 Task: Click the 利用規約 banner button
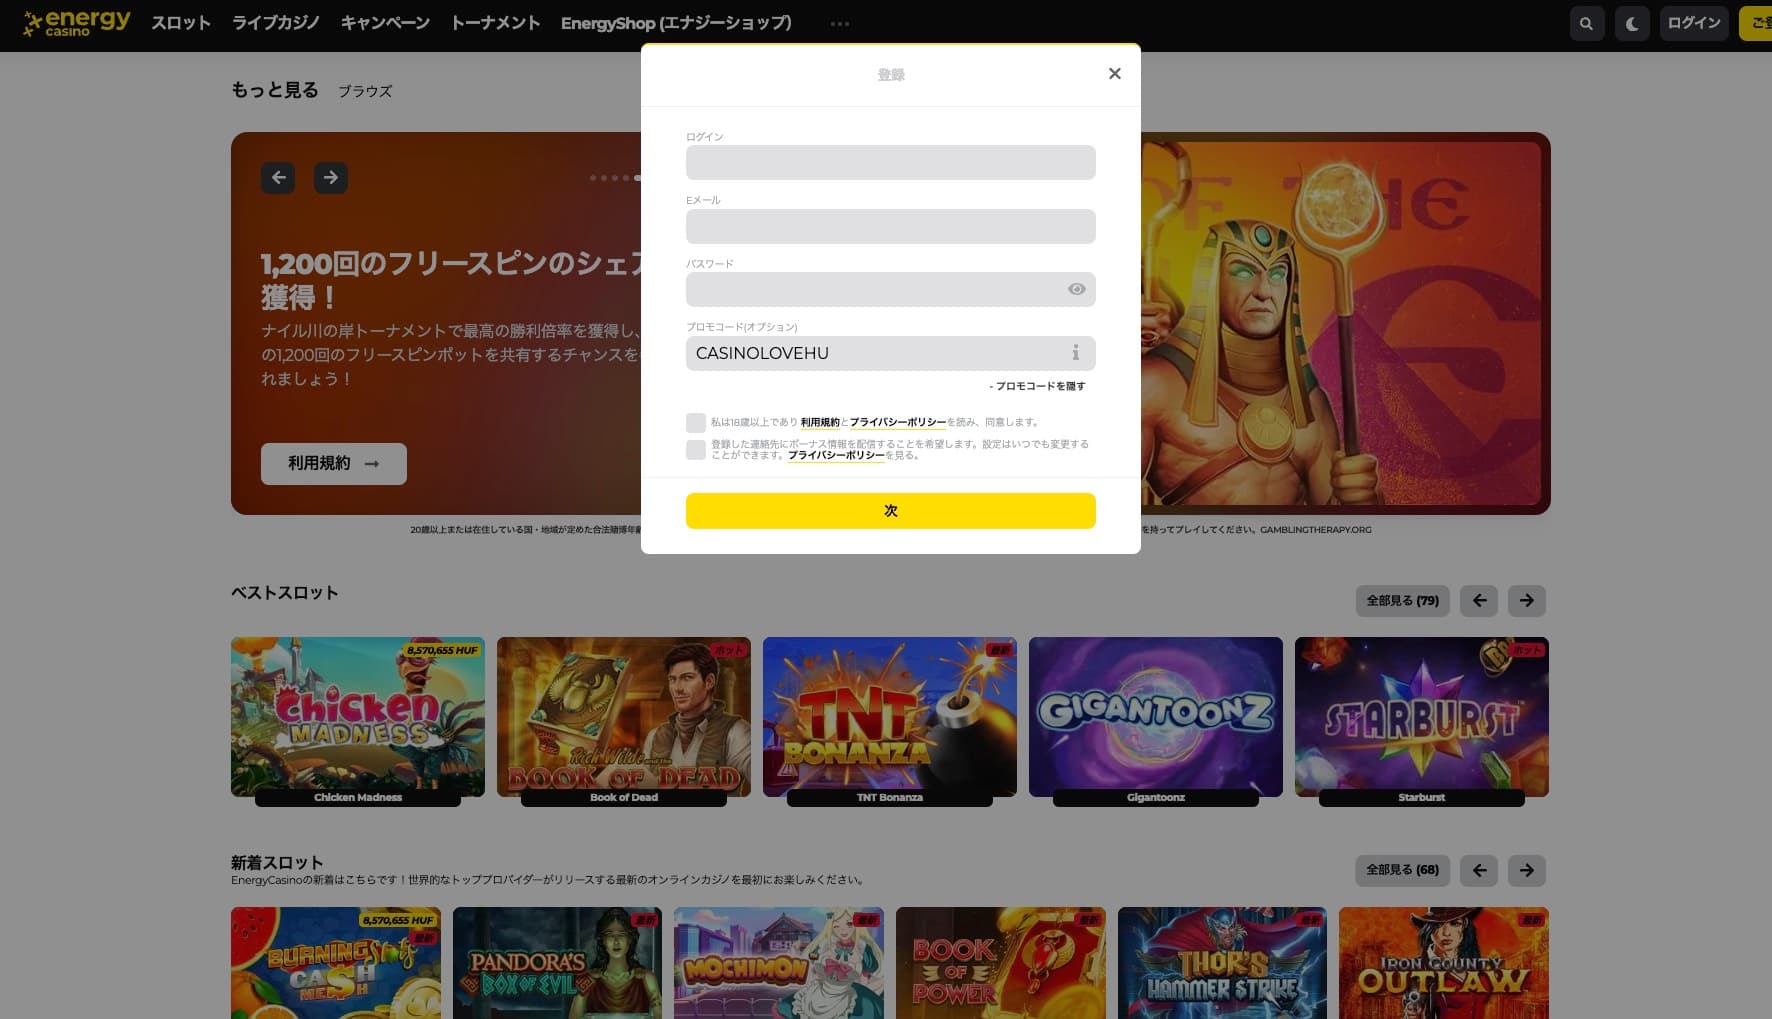click(x=334, y=464)
